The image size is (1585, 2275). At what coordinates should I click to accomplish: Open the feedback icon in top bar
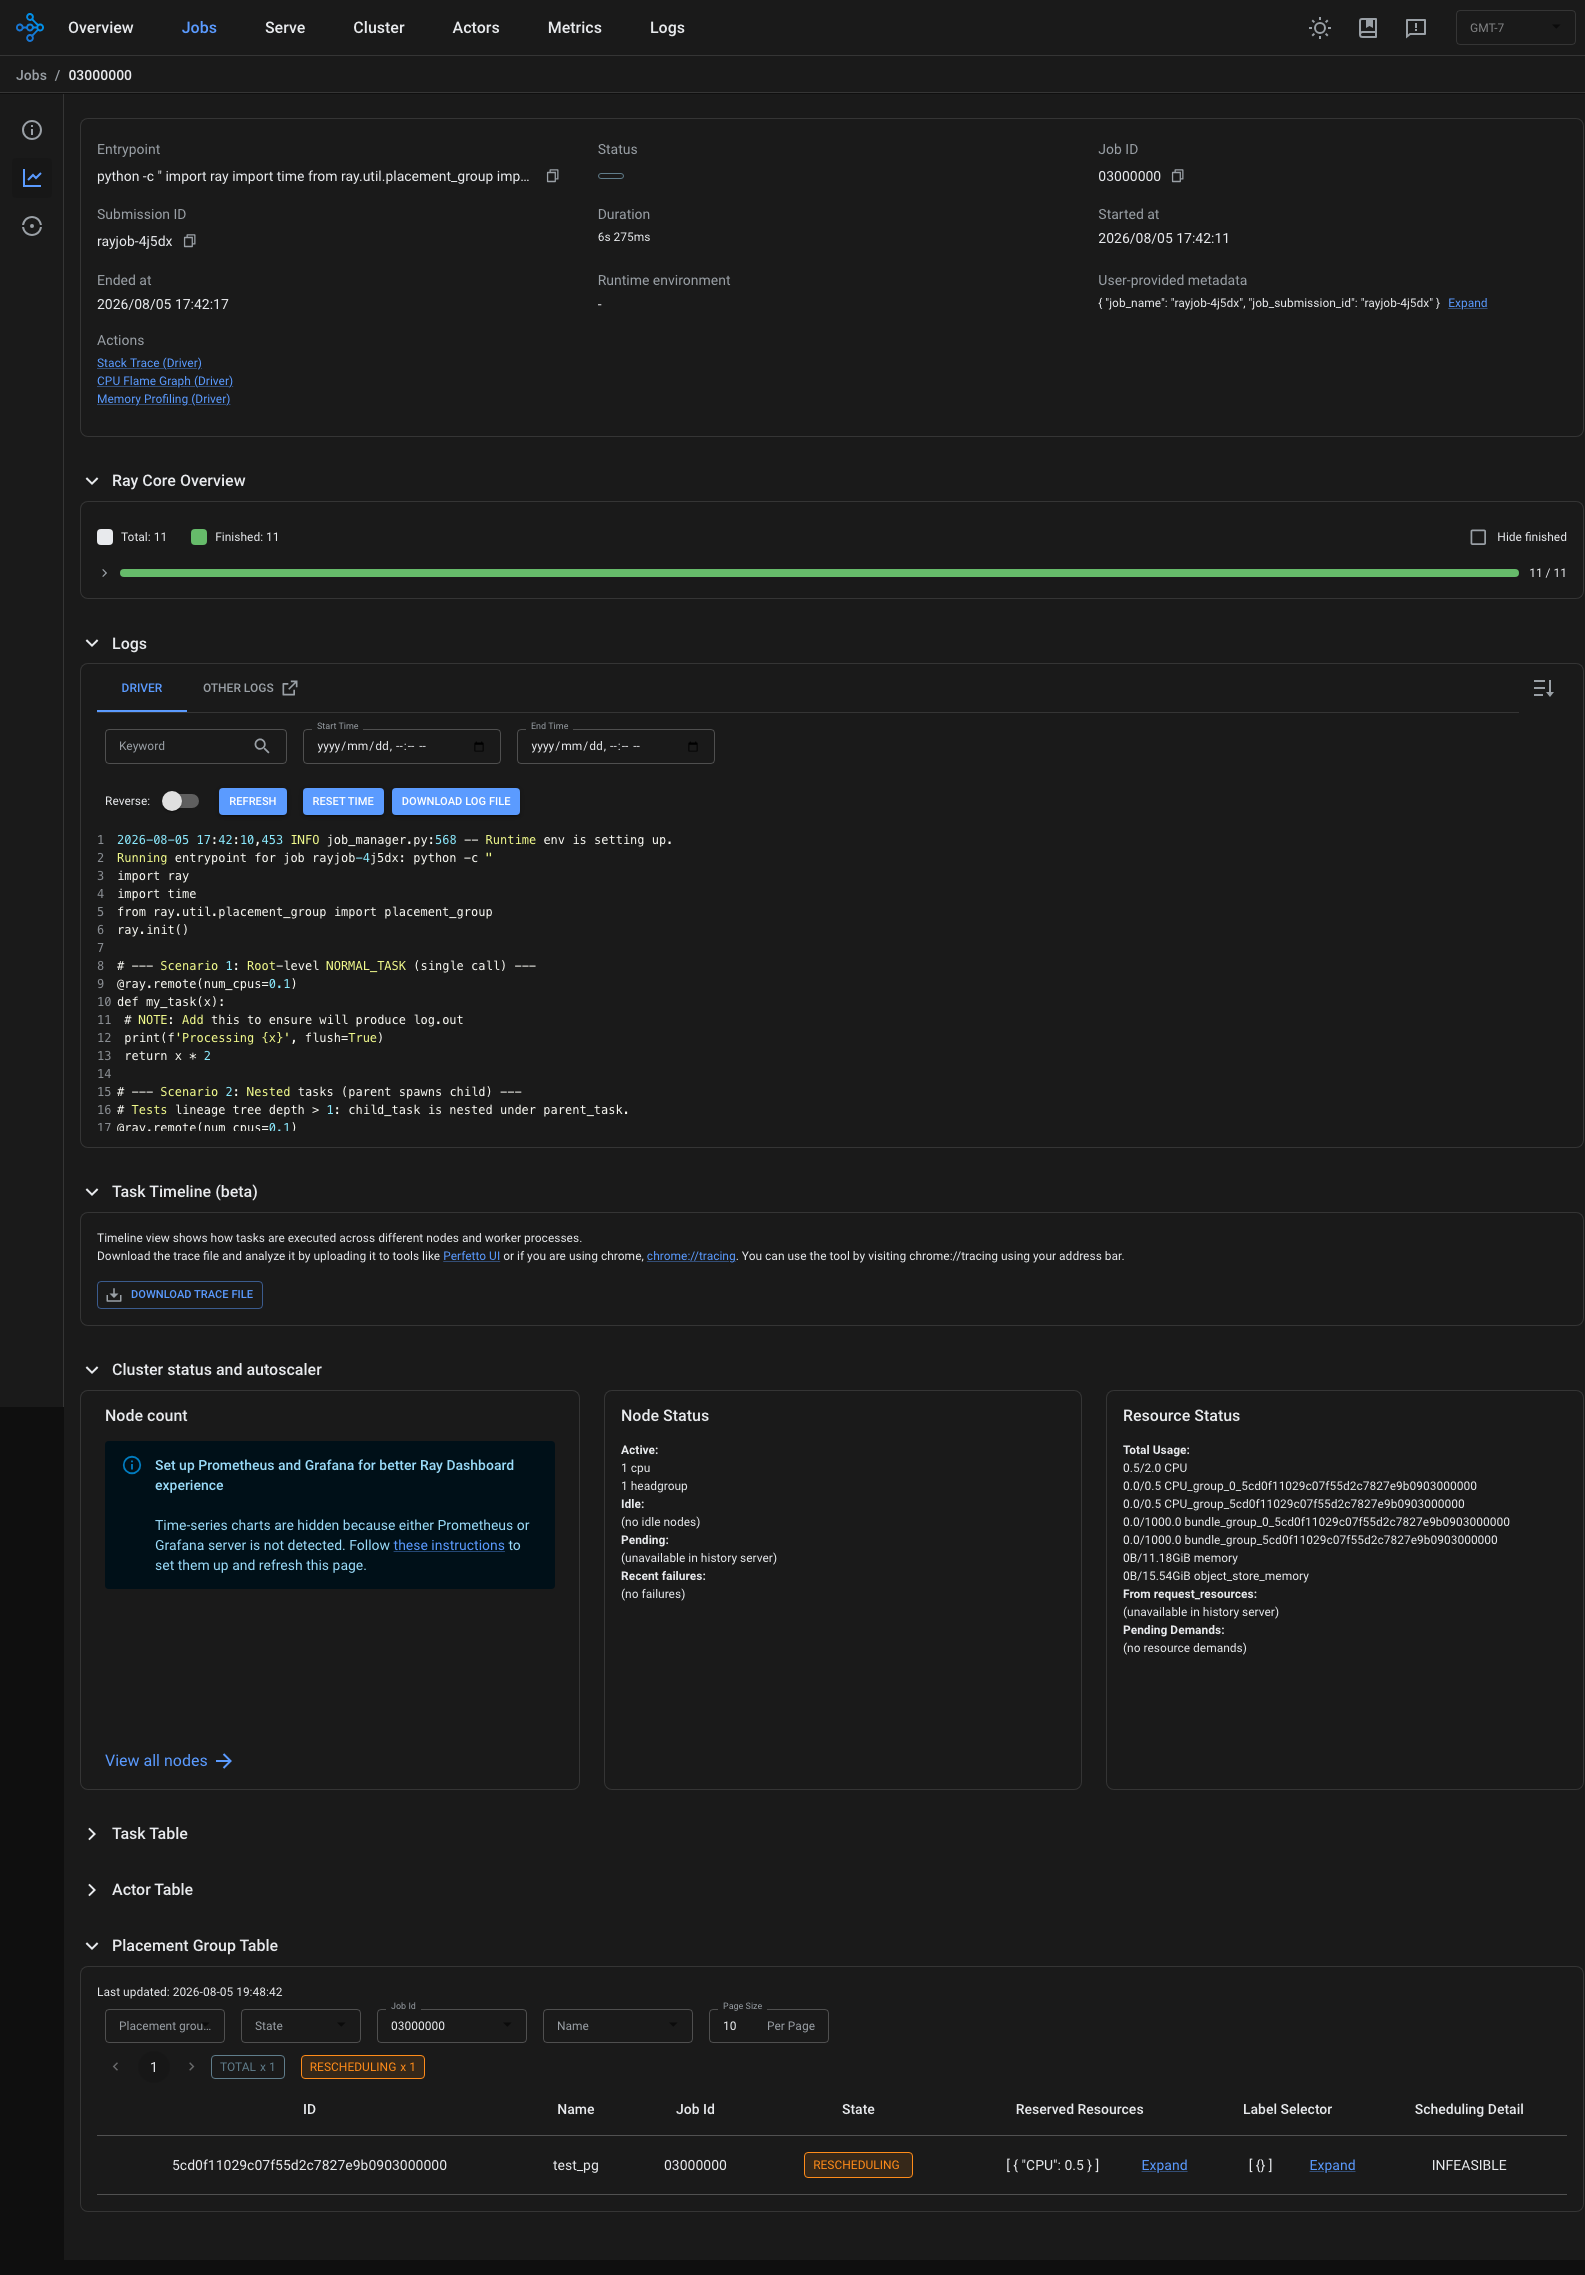pos(1416,28)
